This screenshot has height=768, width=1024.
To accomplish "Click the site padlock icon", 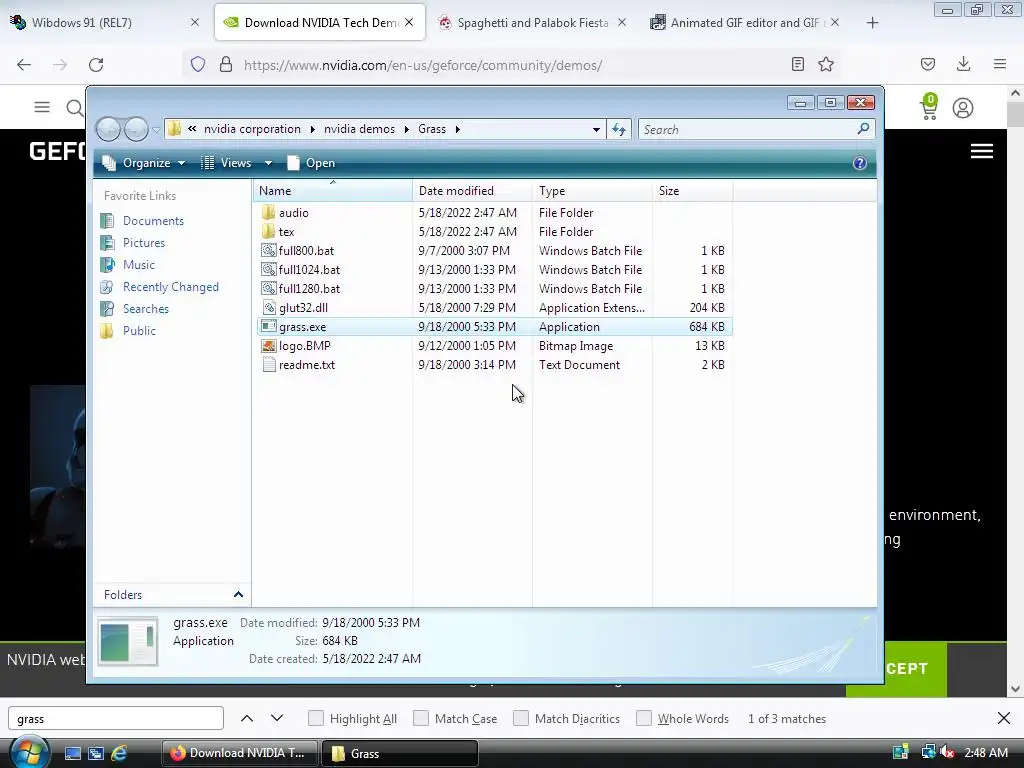I will (226, 64).
